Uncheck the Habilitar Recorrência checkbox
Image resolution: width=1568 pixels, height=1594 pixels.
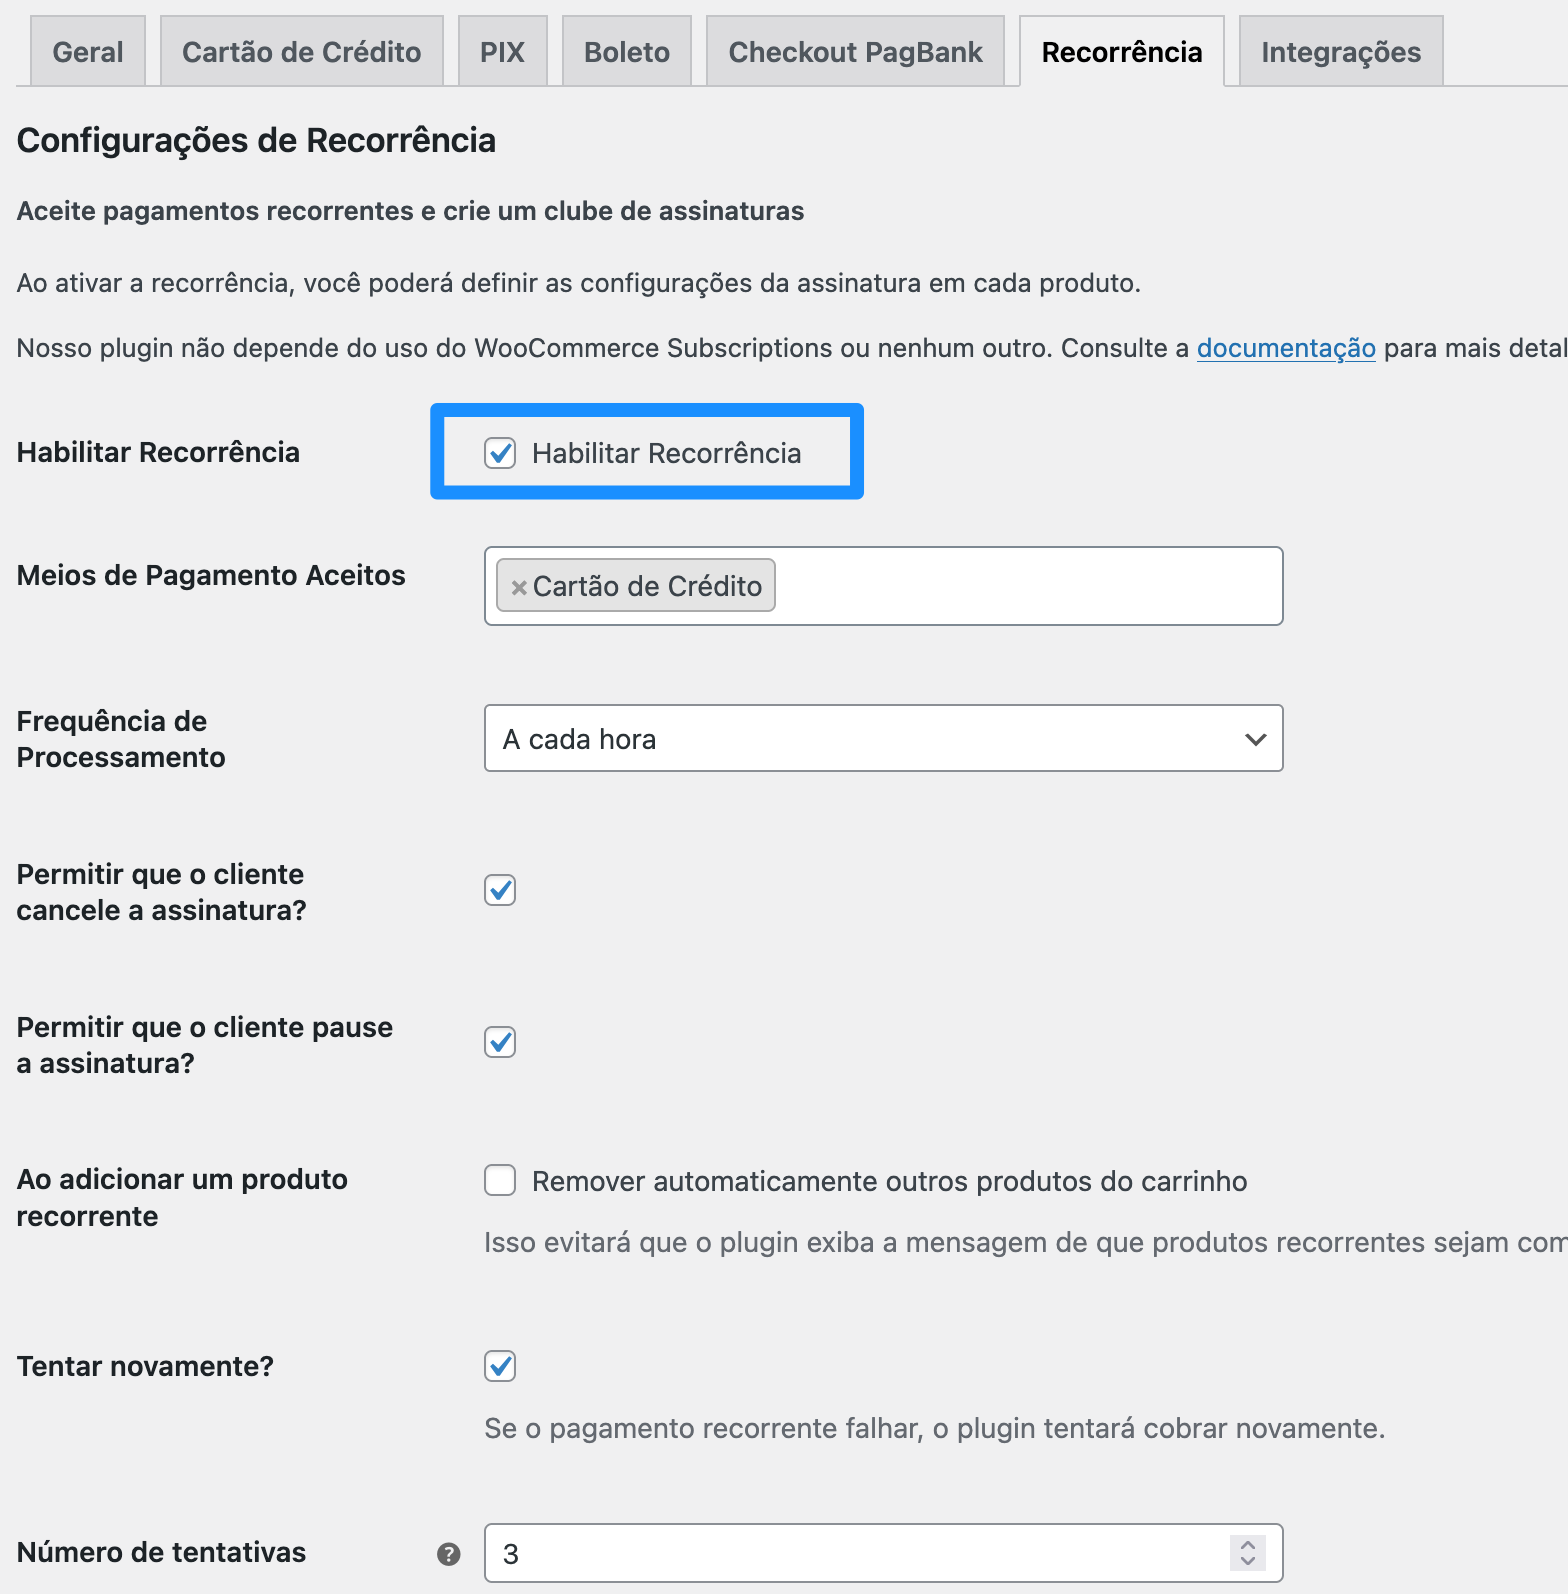tap(500, 453)
